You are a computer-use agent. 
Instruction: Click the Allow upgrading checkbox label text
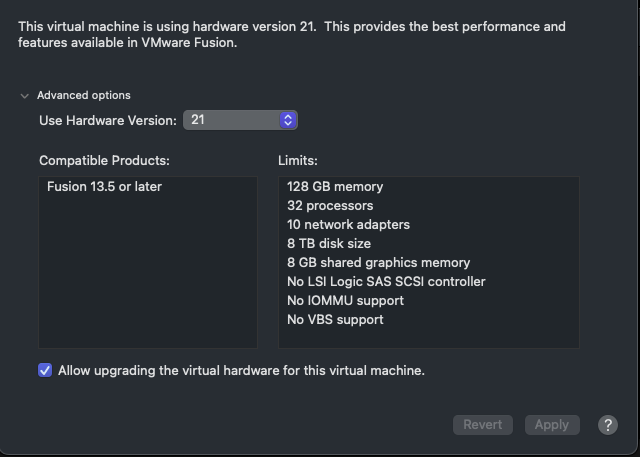coord(241,370)
